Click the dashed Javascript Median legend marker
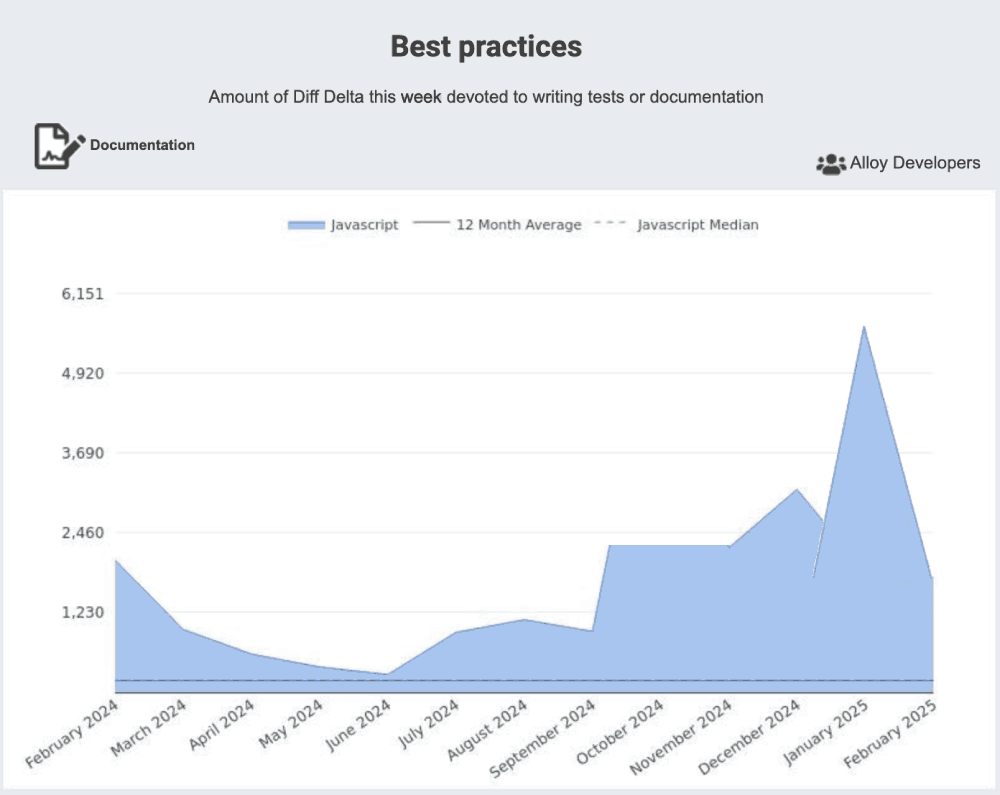1000x795 pixels. (x=610, y=226)
